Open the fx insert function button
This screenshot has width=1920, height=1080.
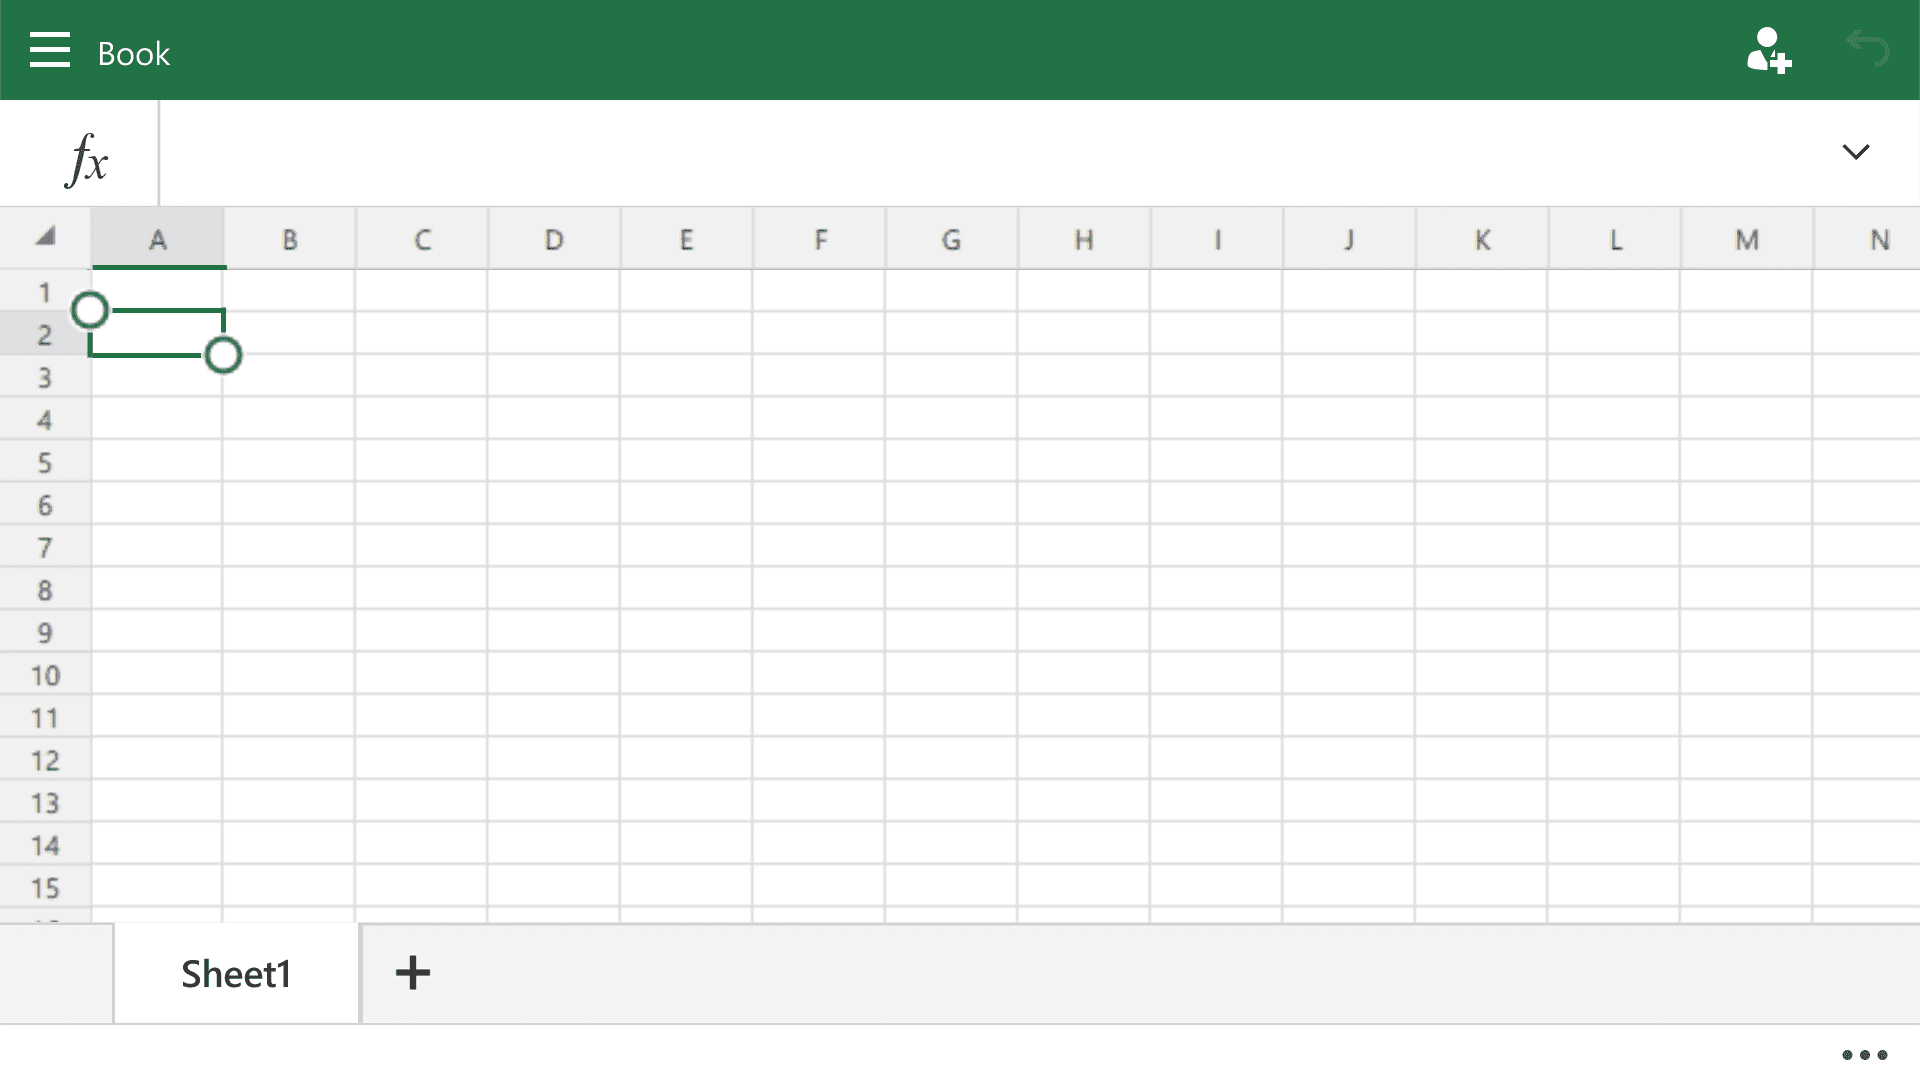86,159
